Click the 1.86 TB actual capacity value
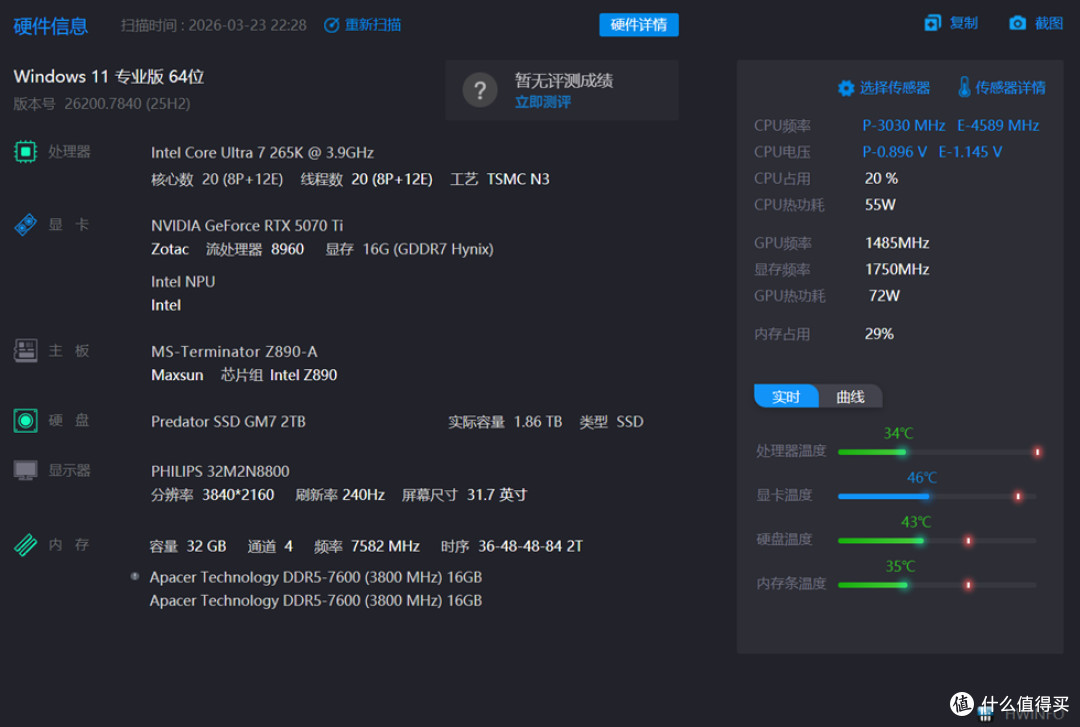The width and height of the screenshot is (1080, 727). click(538, 422)
